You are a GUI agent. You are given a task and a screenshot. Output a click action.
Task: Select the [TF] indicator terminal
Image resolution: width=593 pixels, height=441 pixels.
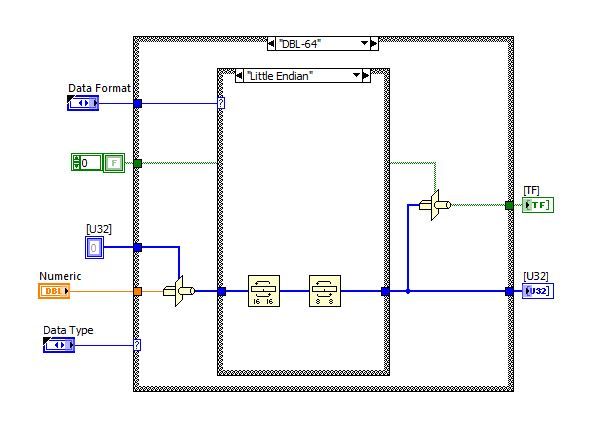coord(538,205)
